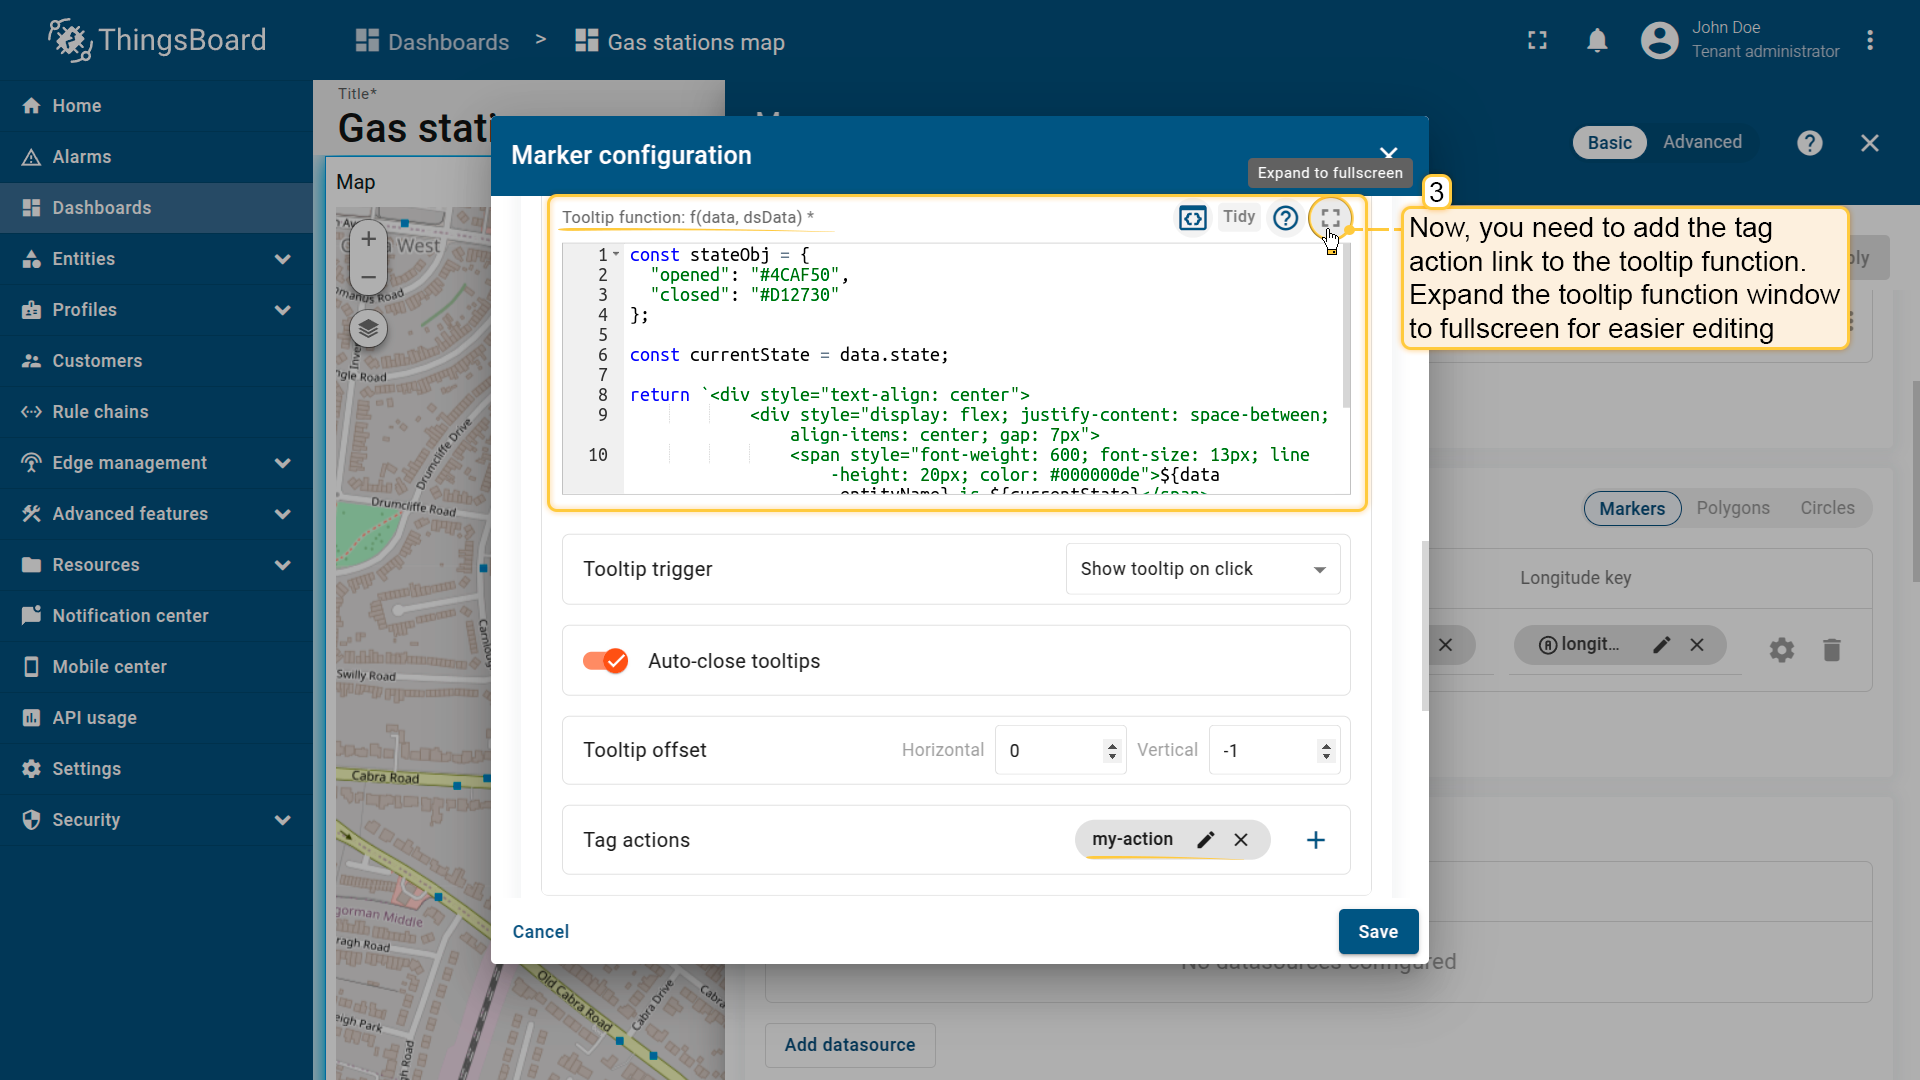Open Rule chains in sidebar
The height and width of the screenshot is (1080, 1920).
[x=100, y=412]
